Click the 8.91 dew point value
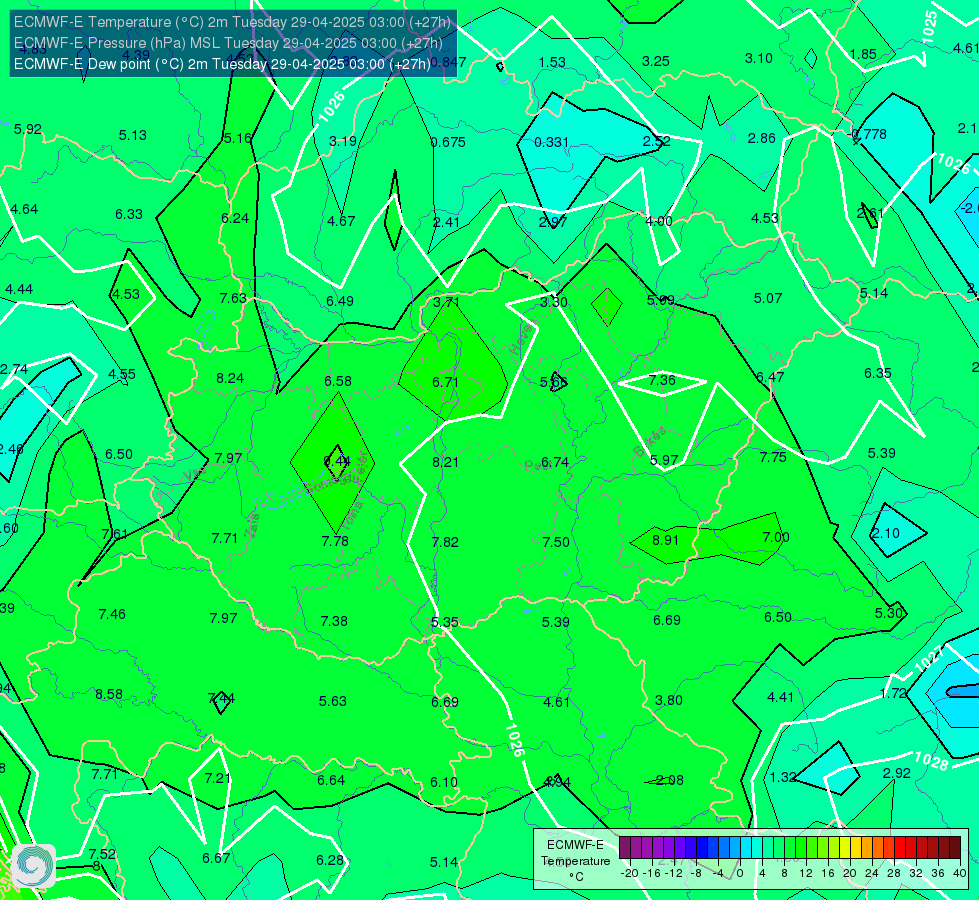 point(665,540)
